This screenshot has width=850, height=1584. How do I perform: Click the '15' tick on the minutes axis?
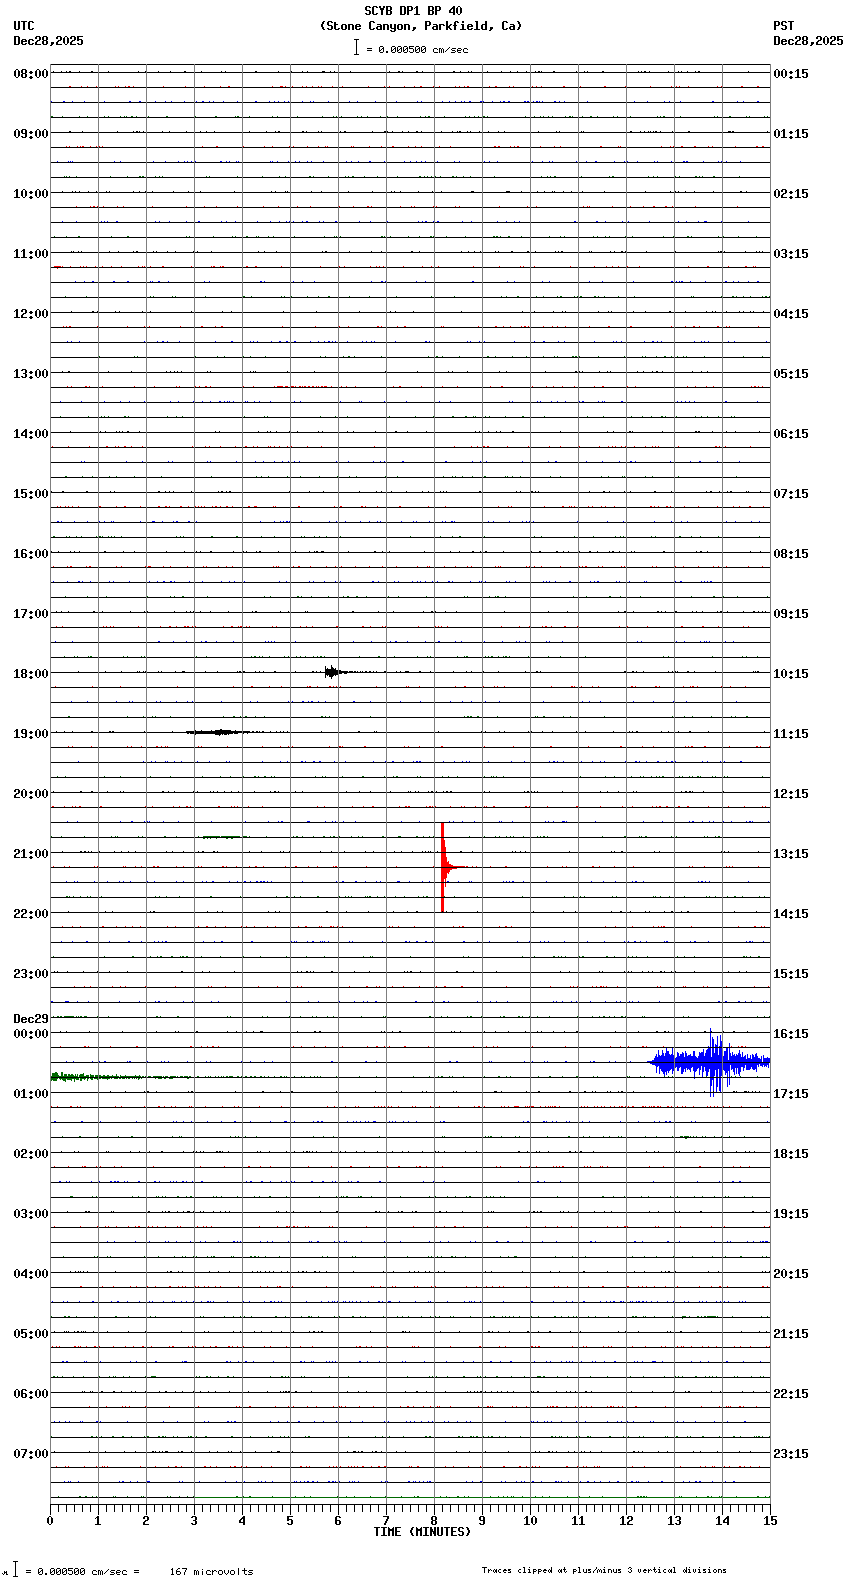[770, 1521]
